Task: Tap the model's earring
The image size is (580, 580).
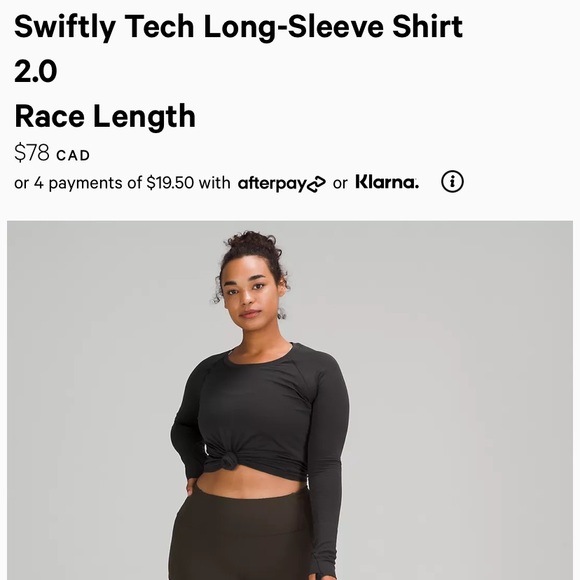Action: (x=281, y=315)
